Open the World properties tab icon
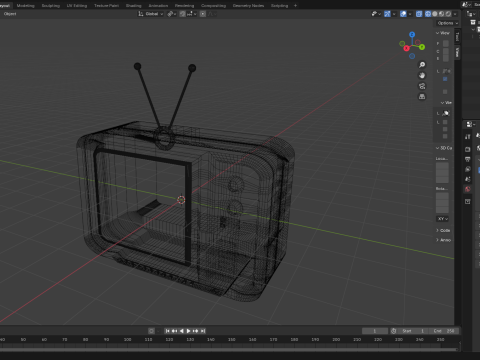480x360 pixels. [x=468, y=189]
